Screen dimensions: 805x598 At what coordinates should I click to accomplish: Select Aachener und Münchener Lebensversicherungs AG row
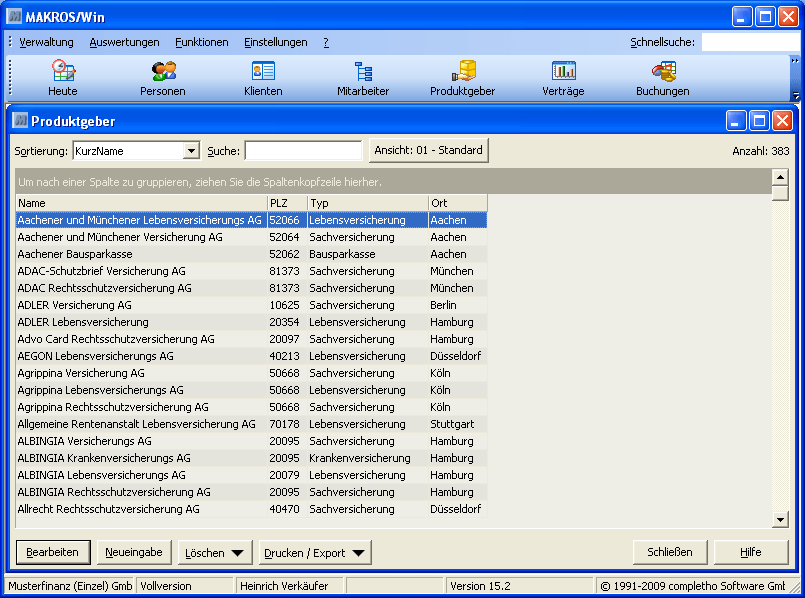tap(251, 220)
